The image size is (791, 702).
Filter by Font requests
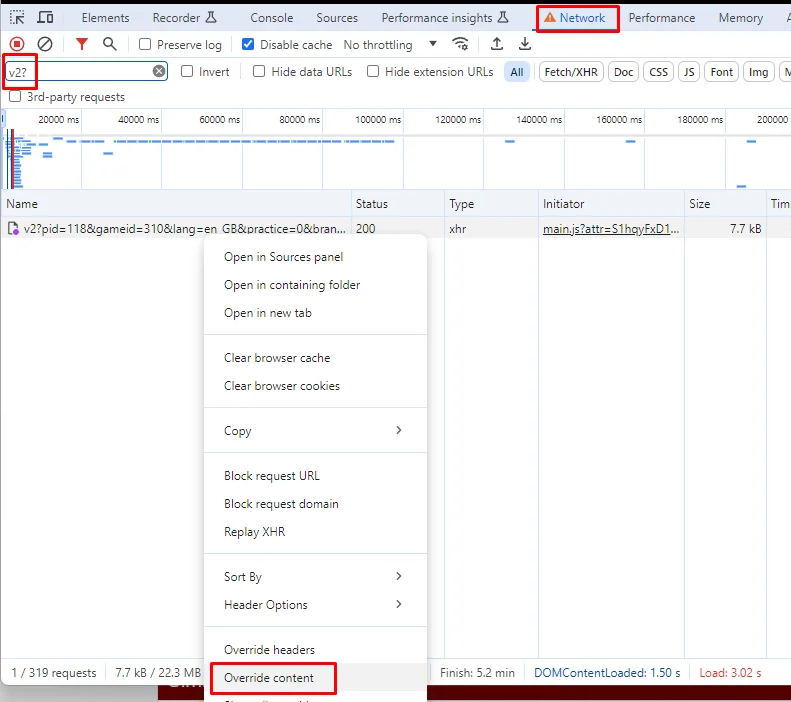tap(721, 72)
